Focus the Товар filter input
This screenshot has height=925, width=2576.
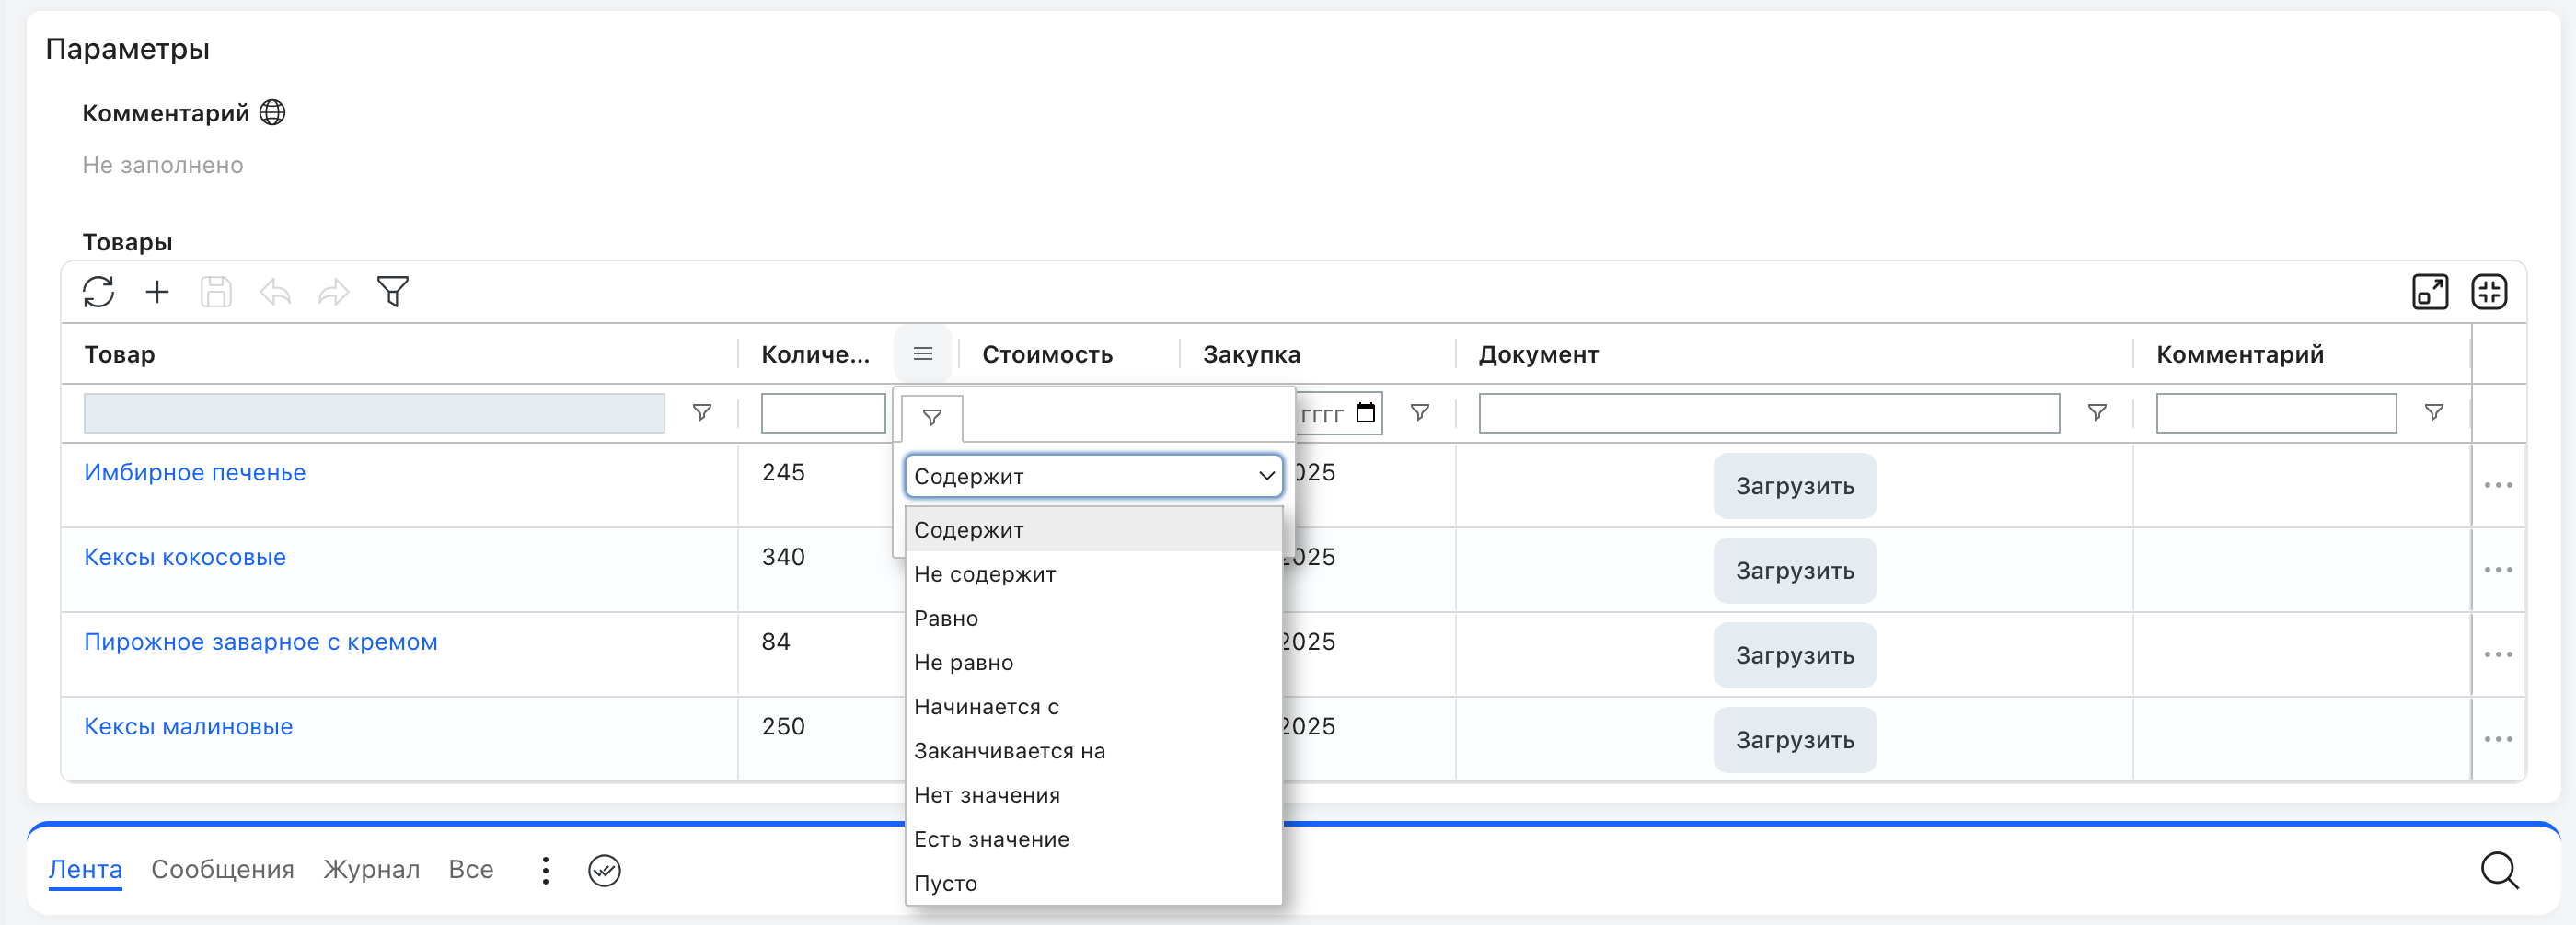pos(374,413)
